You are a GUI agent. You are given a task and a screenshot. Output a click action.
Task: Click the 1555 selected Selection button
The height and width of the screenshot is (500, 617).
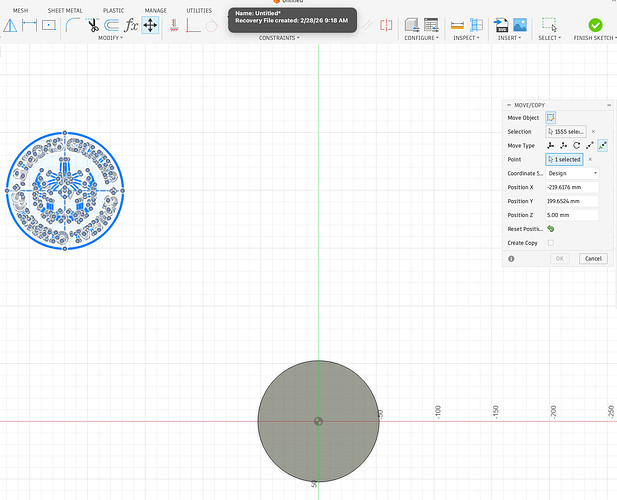[x=566, y=132]
